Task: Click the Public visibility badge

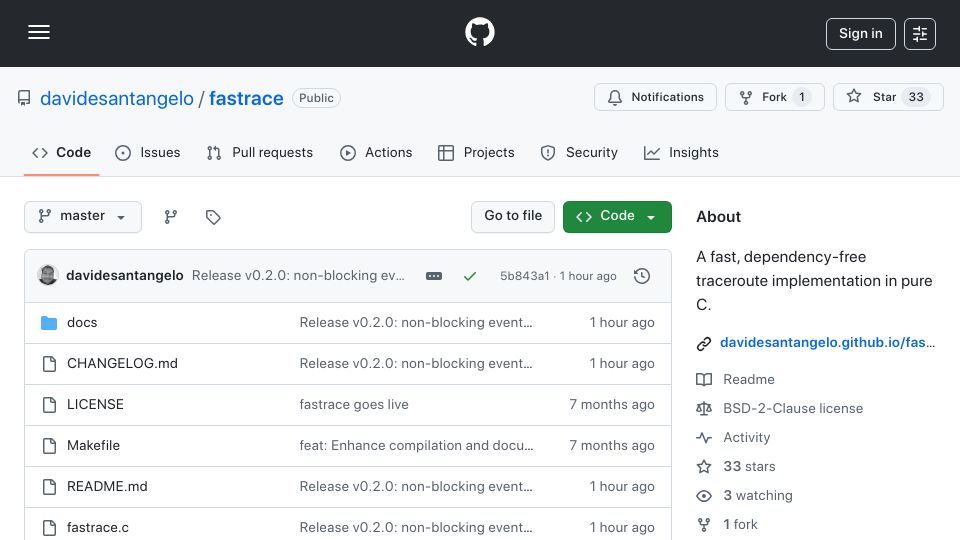Action: [316, 98]
